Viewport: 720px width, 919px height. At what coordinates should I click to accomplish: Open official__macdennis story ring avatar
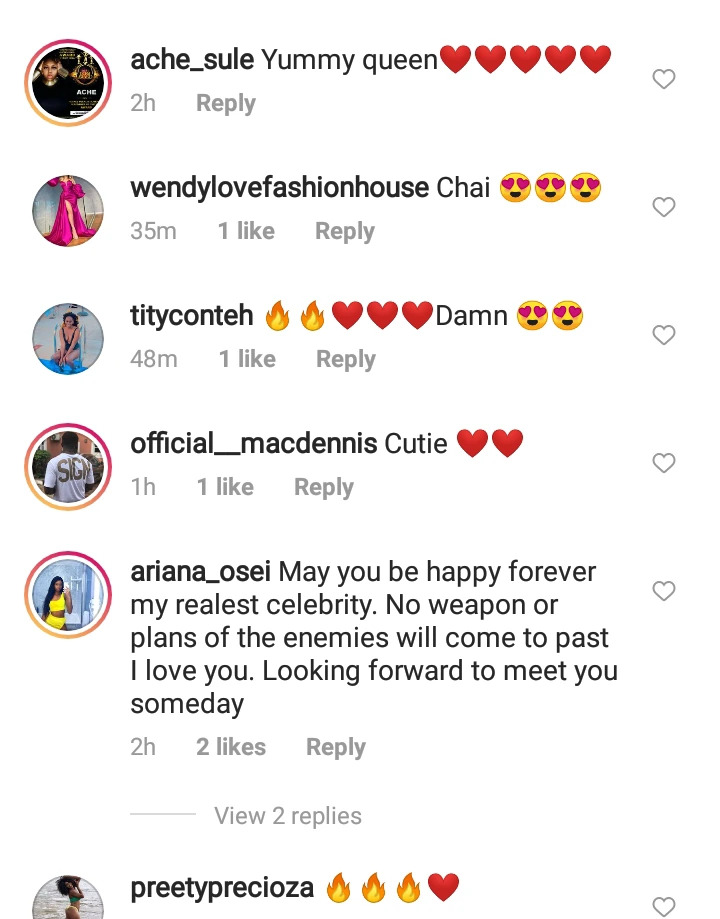[68, 467]
